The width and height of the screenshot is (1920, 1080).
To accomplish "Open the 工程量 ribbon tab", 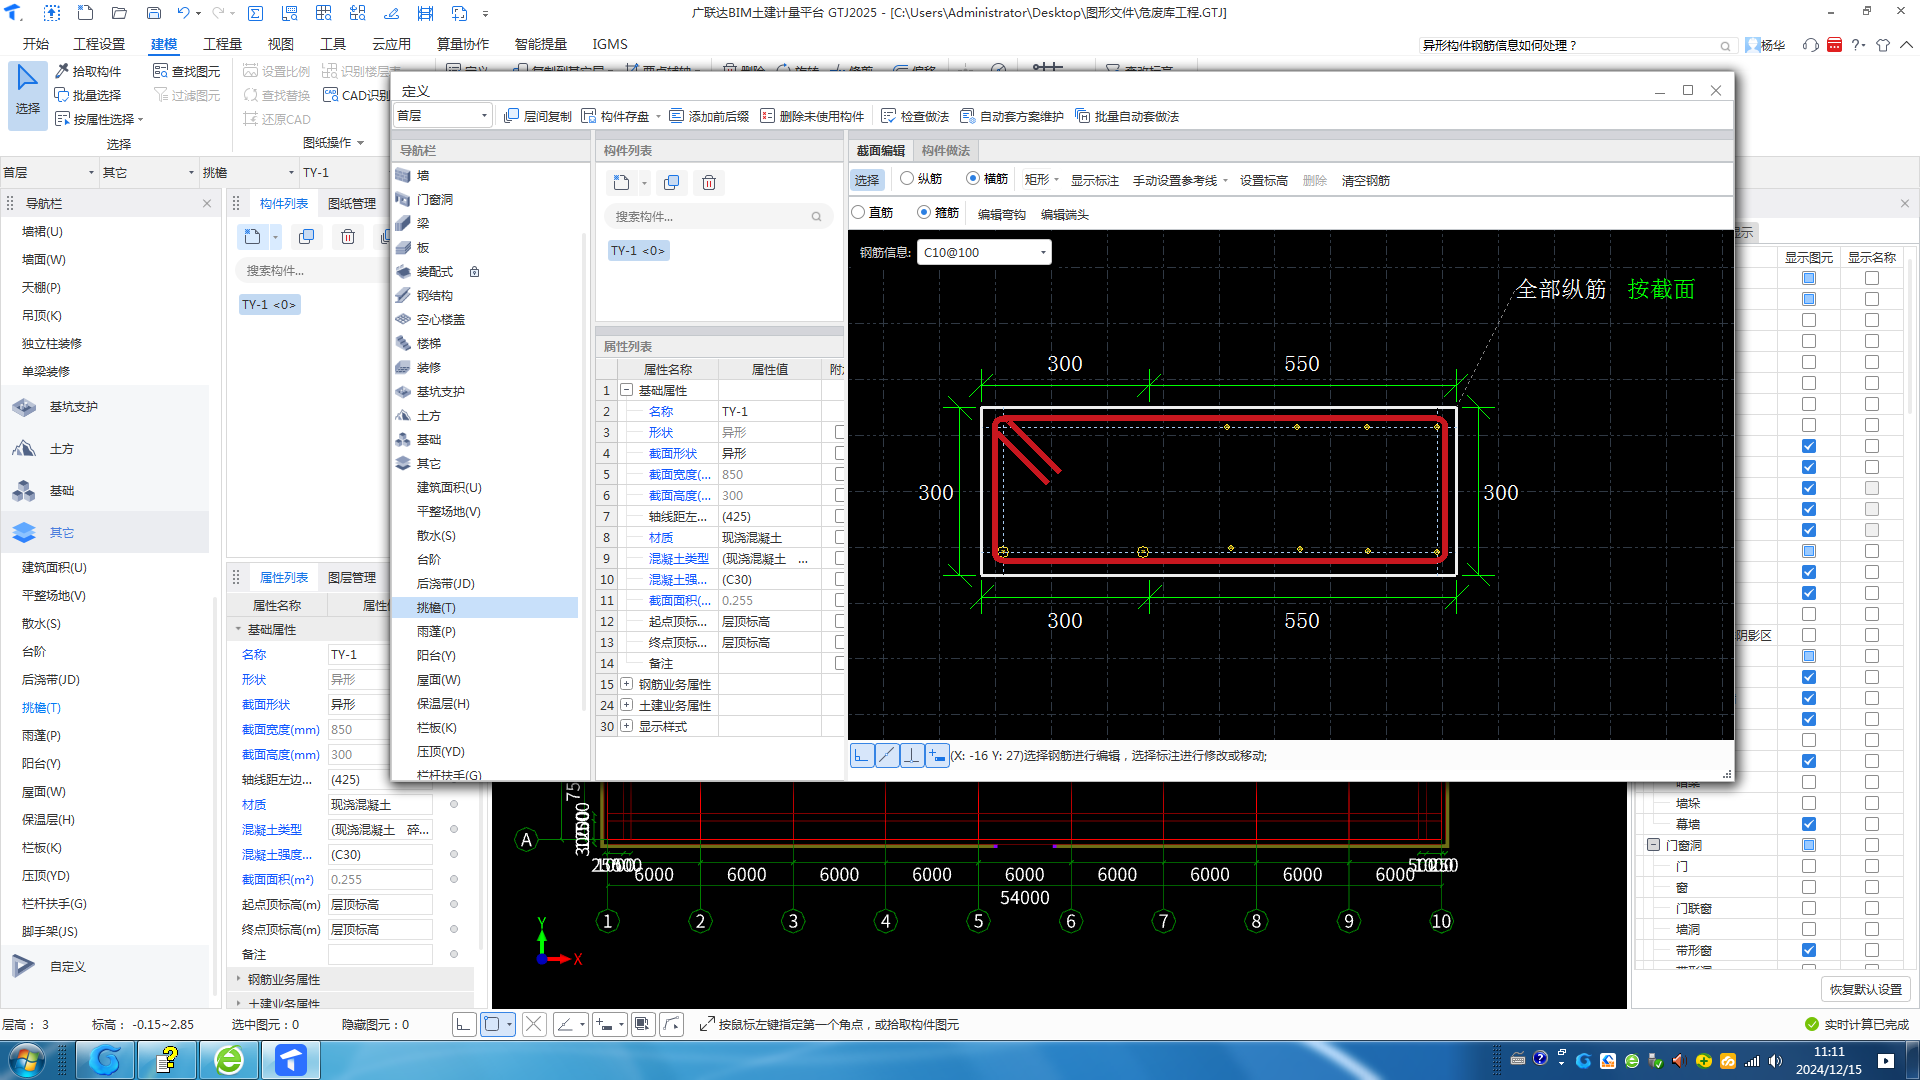I will click(222, 44).
